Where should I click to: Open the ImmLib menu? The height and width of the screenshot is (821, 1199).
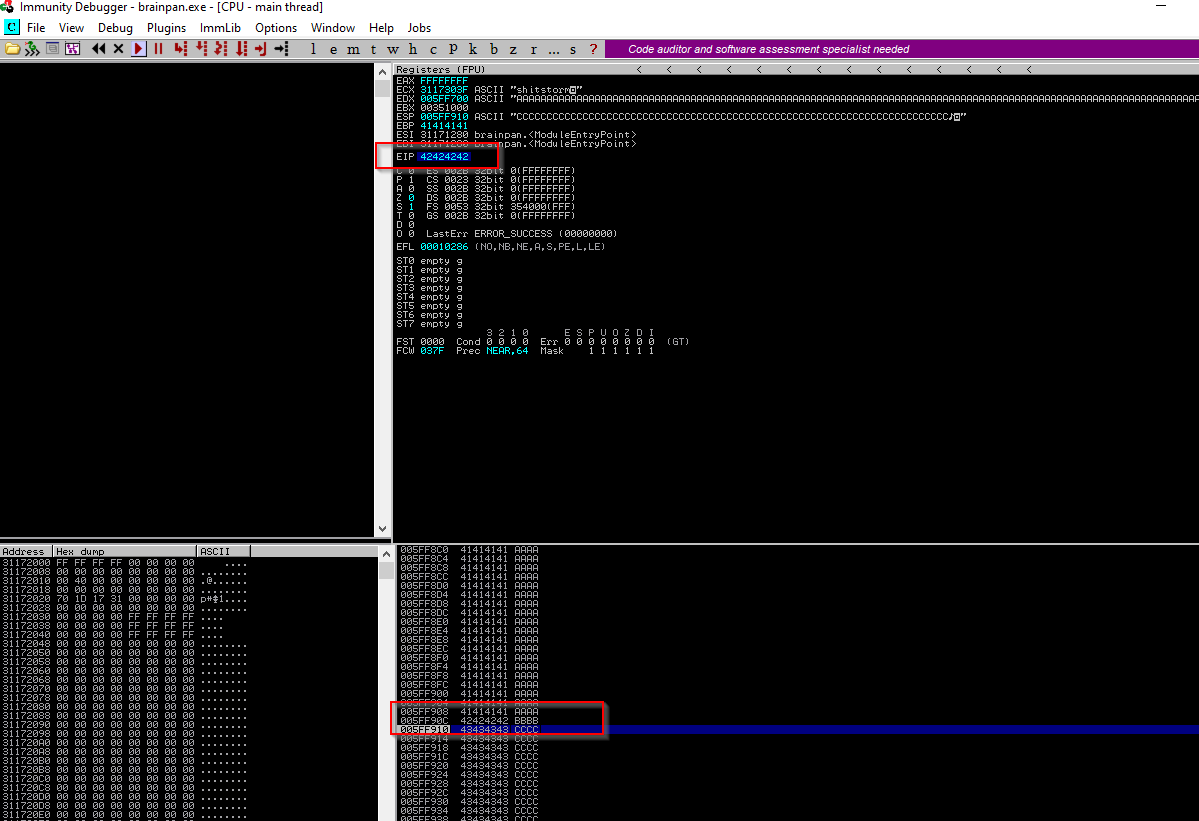pos(221,28)
